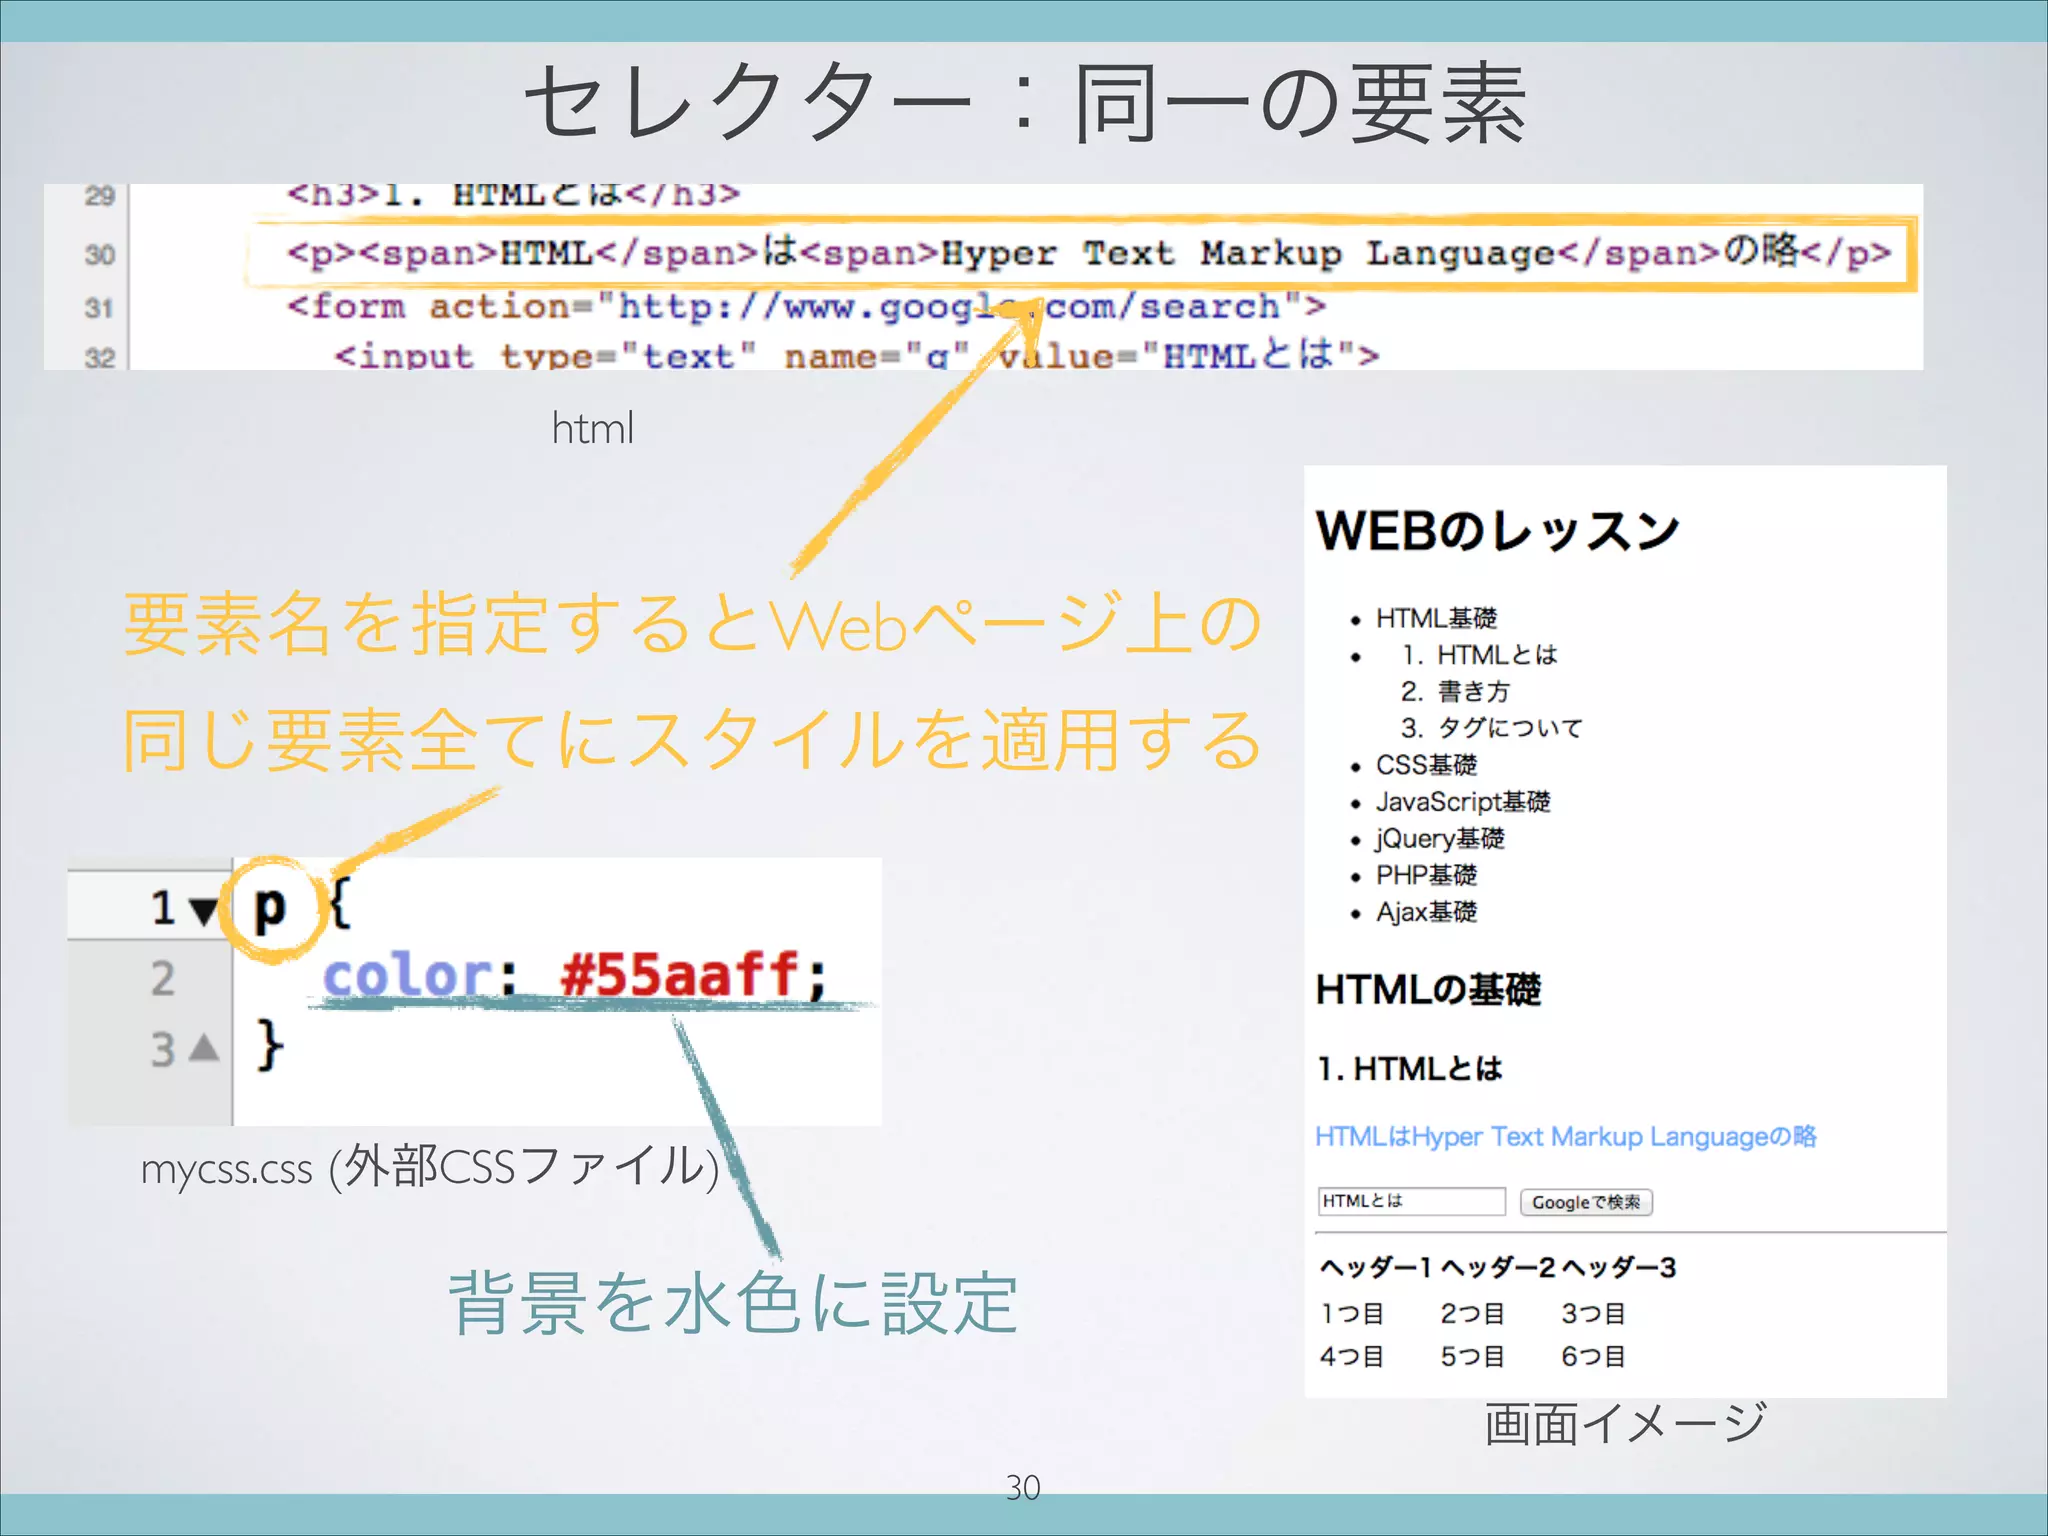Click the #55aaff color value
This screenshot has height=1536, width=2048.
pyautogui.click(x=680, y=974)
